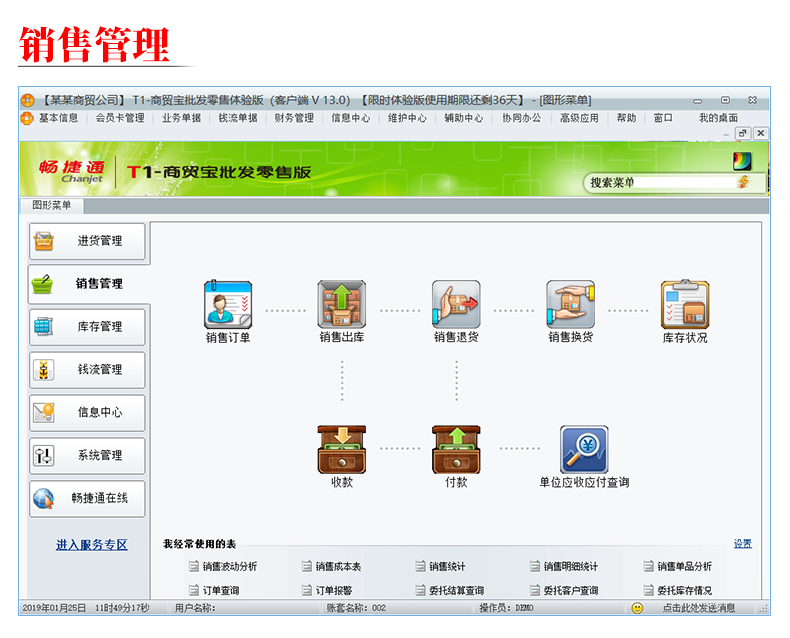Open the 销售波动分析 report
Viewport: 790px width, 638px height.
click(229, 567)
